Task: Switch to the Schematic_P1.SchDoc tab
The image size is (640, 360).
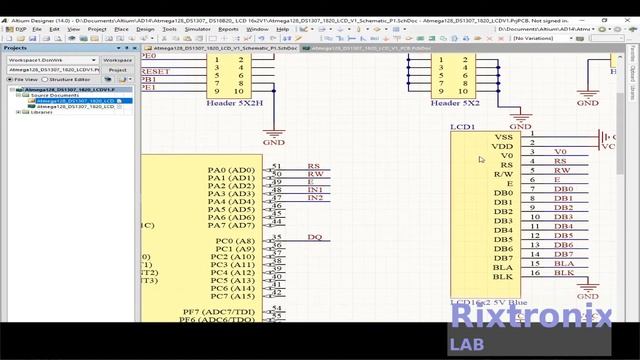Action: coord(221,48)
